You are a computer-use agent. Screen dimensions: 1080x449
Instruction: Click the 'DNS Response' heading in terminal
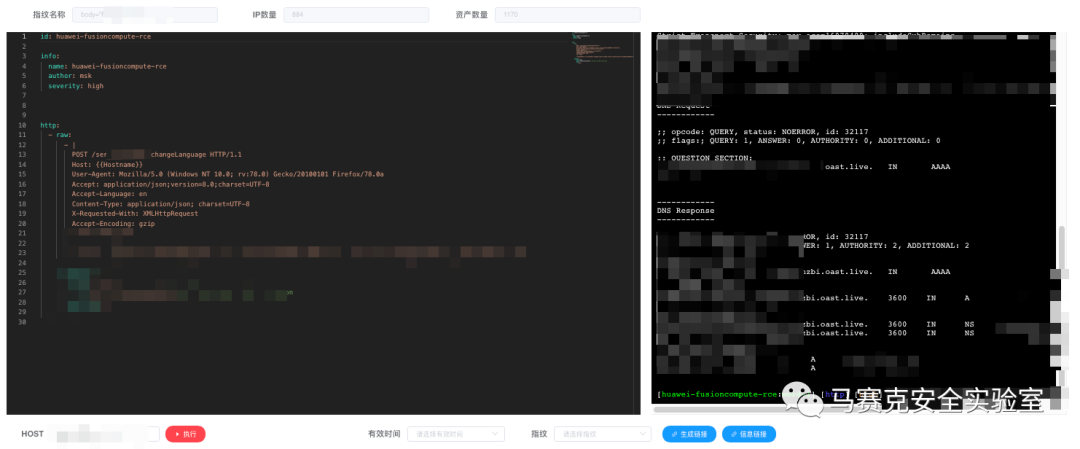pyautogui.click(x=685, y=210)
